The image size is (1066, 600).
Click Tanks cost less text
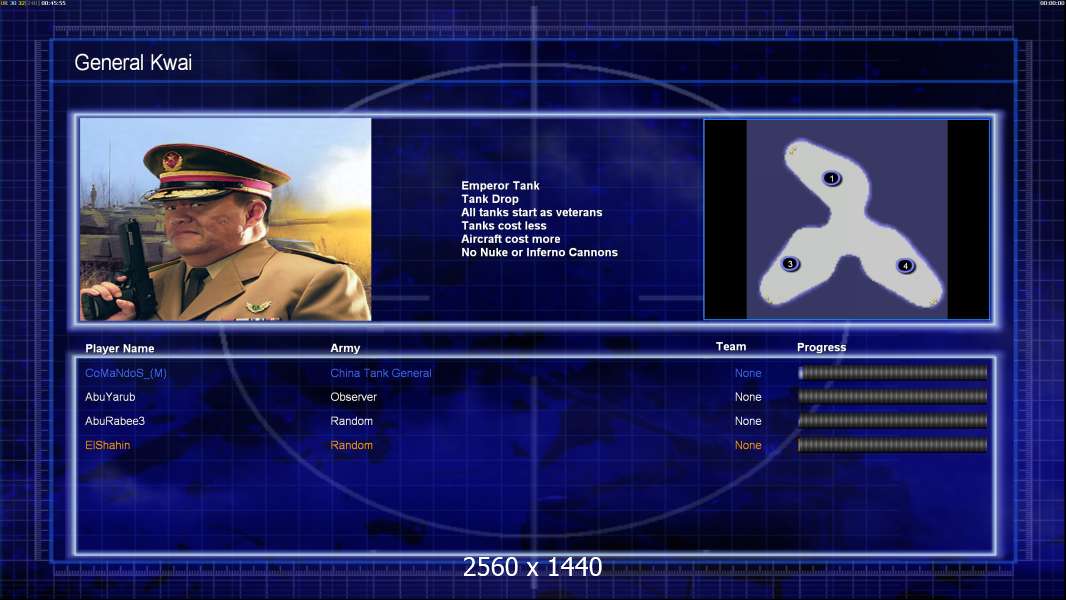(x=504, y=226)
